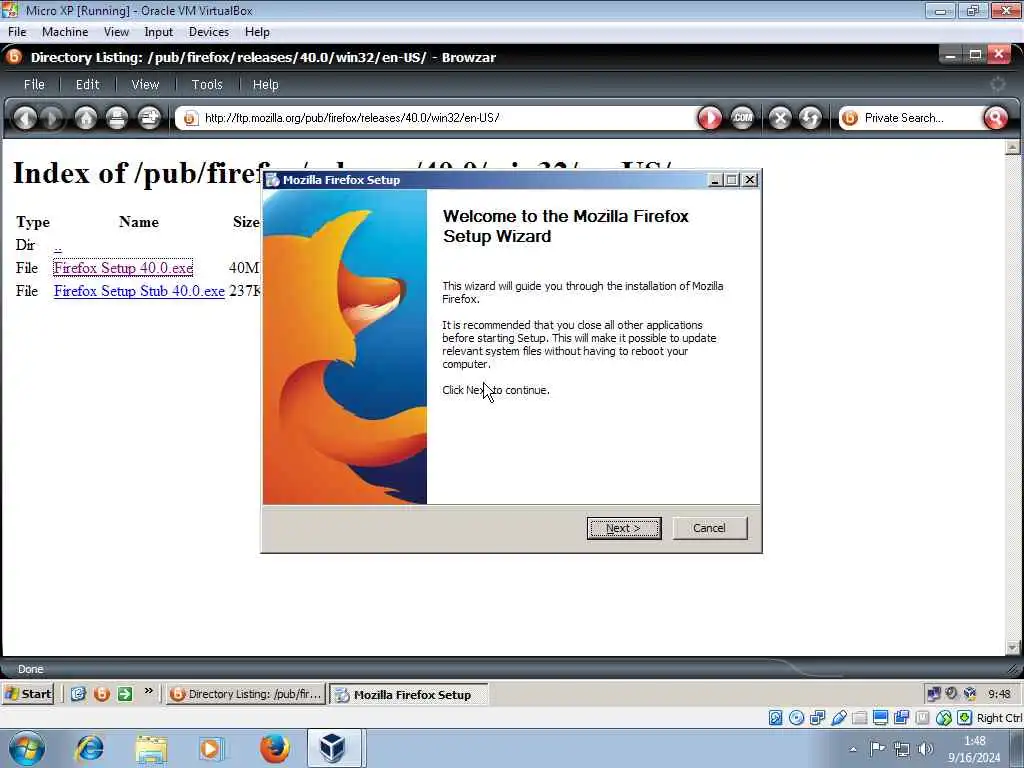This screenshot has height=768, width=1024.
Task: Click the print icon in Browzar toolbar
Action: point(117,118)
